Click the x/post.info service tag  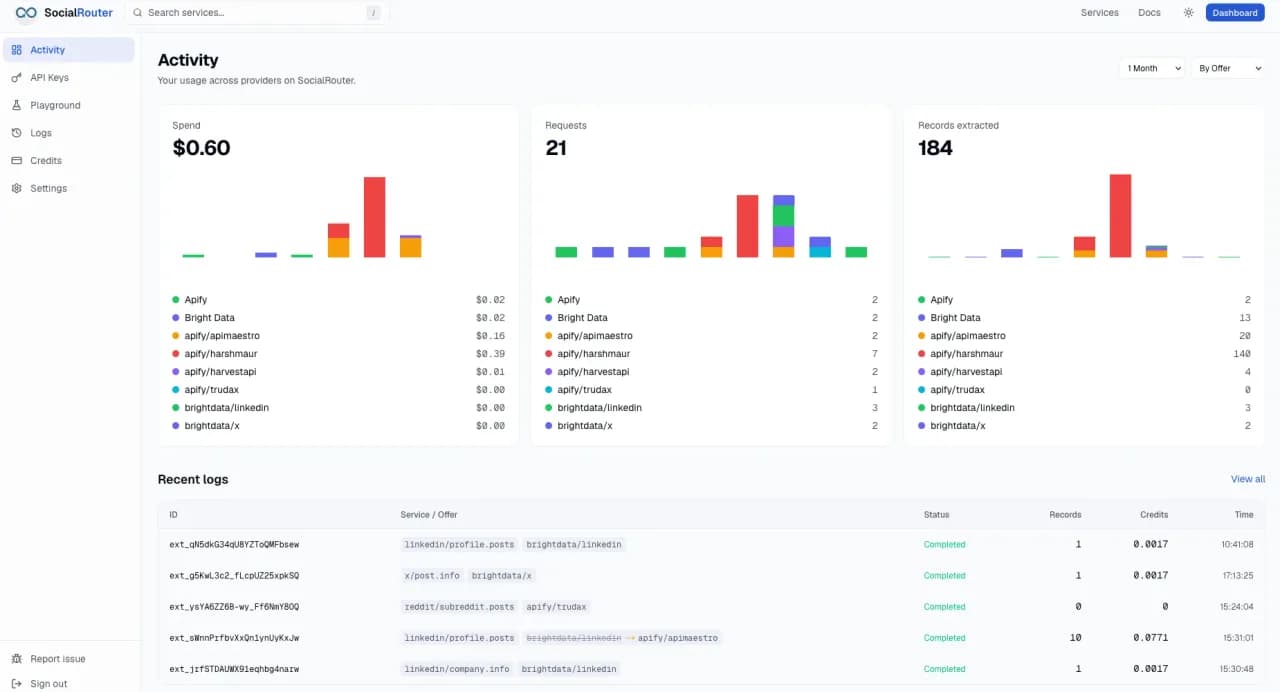click(432, 576)
